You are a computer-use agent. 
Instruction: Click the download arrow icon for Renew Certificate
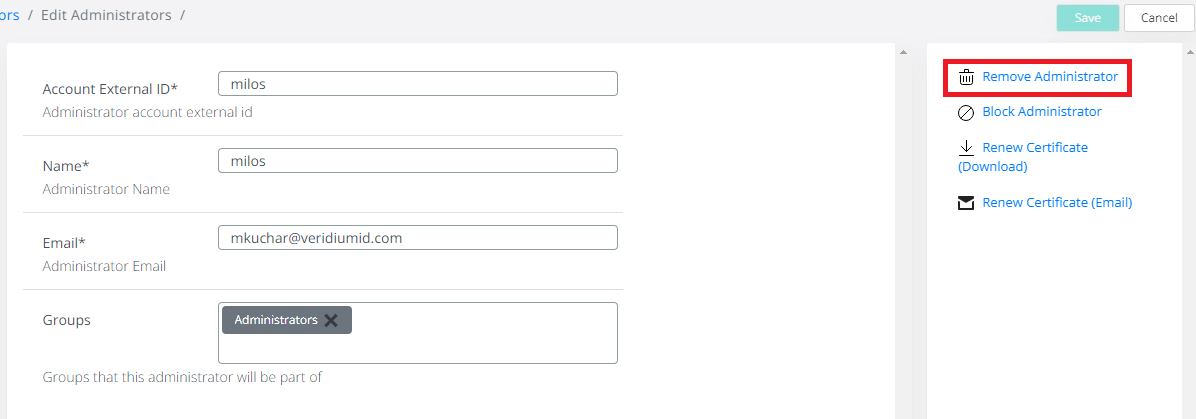pos(966,148)
